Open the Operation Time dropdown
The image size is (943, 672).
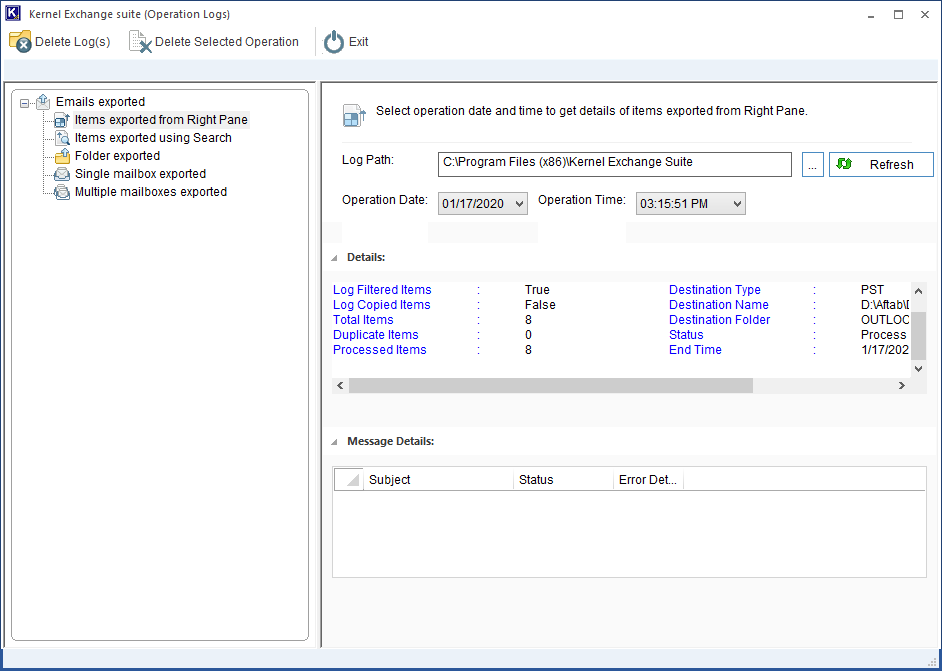coord(737,204)
